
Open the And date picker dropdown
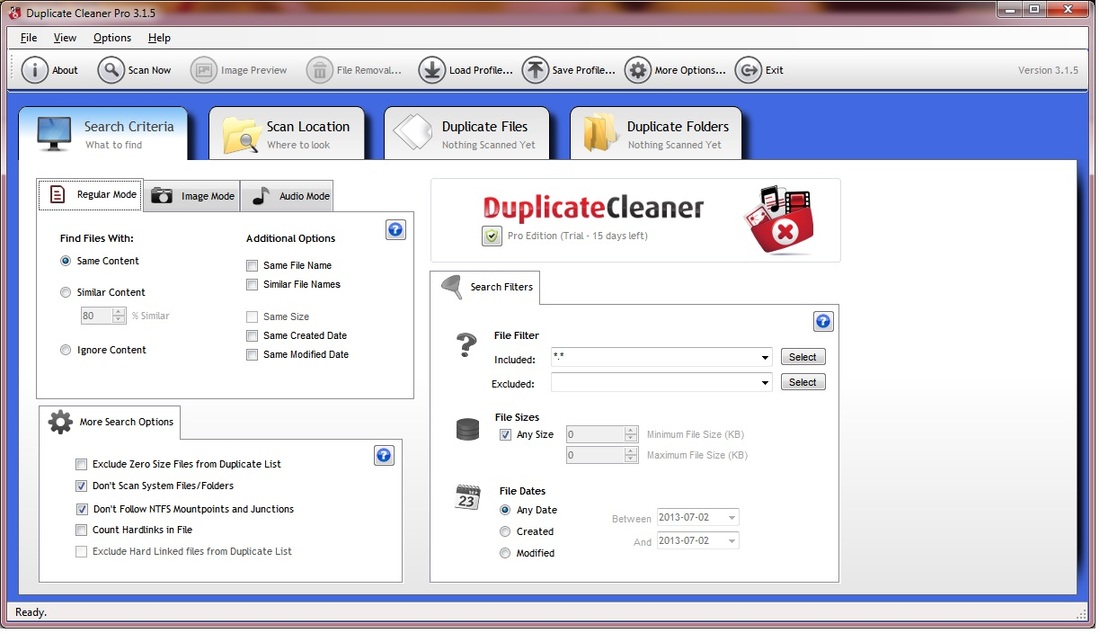point(731,541)
